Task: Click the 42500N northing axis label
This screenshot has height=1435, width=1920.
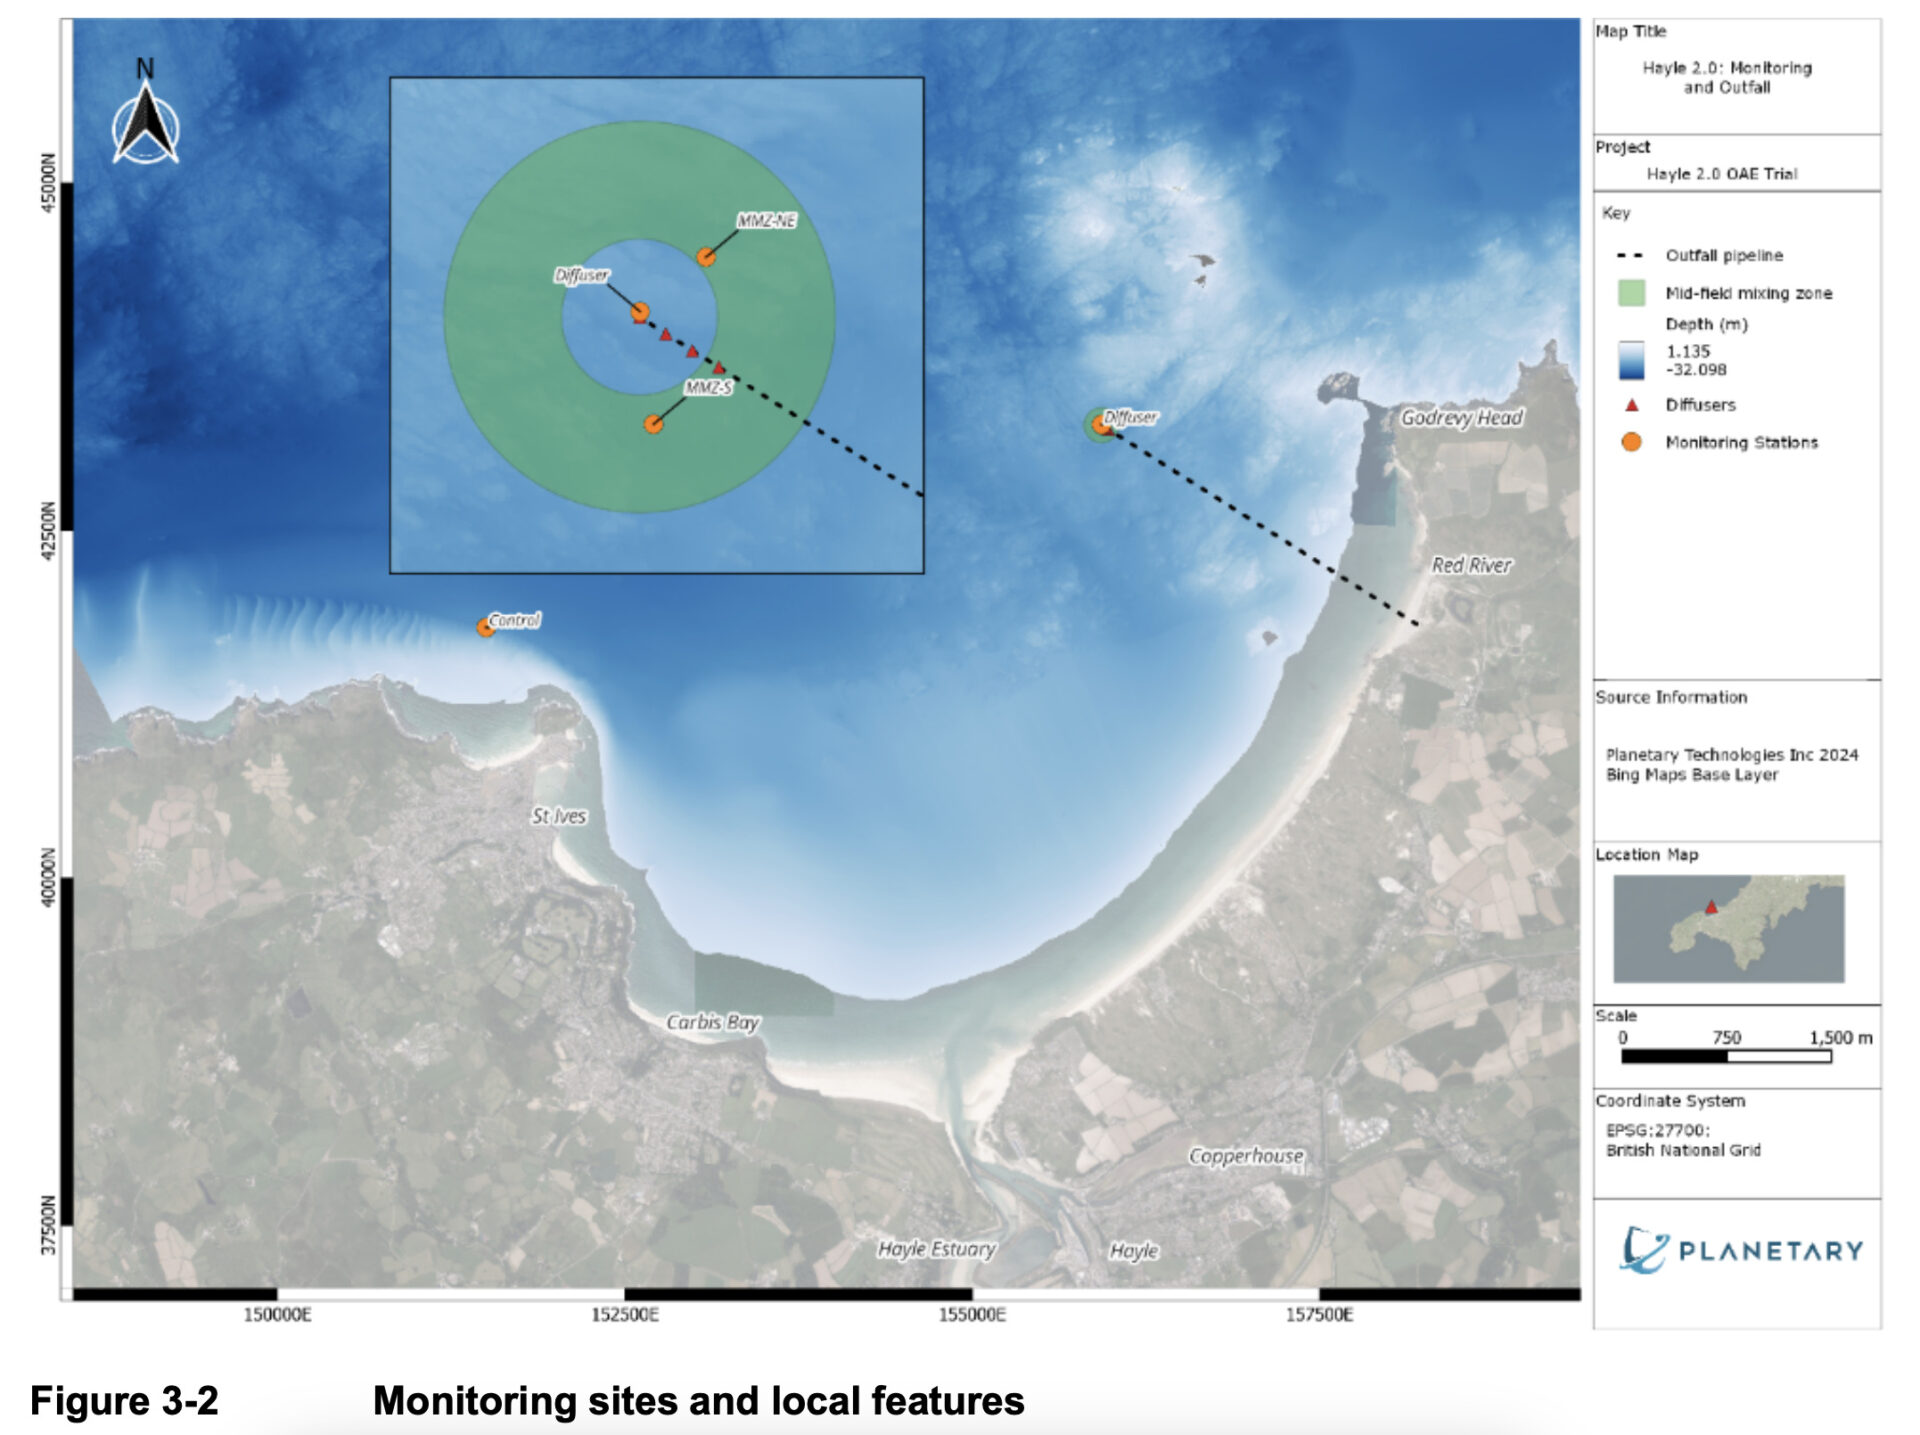Action: click(x=49, y=530)
